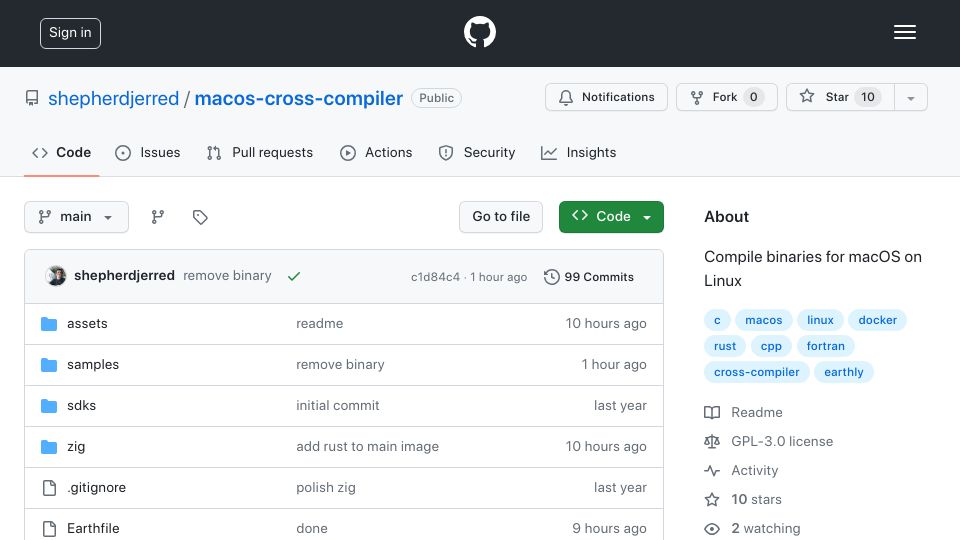This screenshot has width=960, height=540.
Task: Click the Sign in button
Action: point(70,33)
